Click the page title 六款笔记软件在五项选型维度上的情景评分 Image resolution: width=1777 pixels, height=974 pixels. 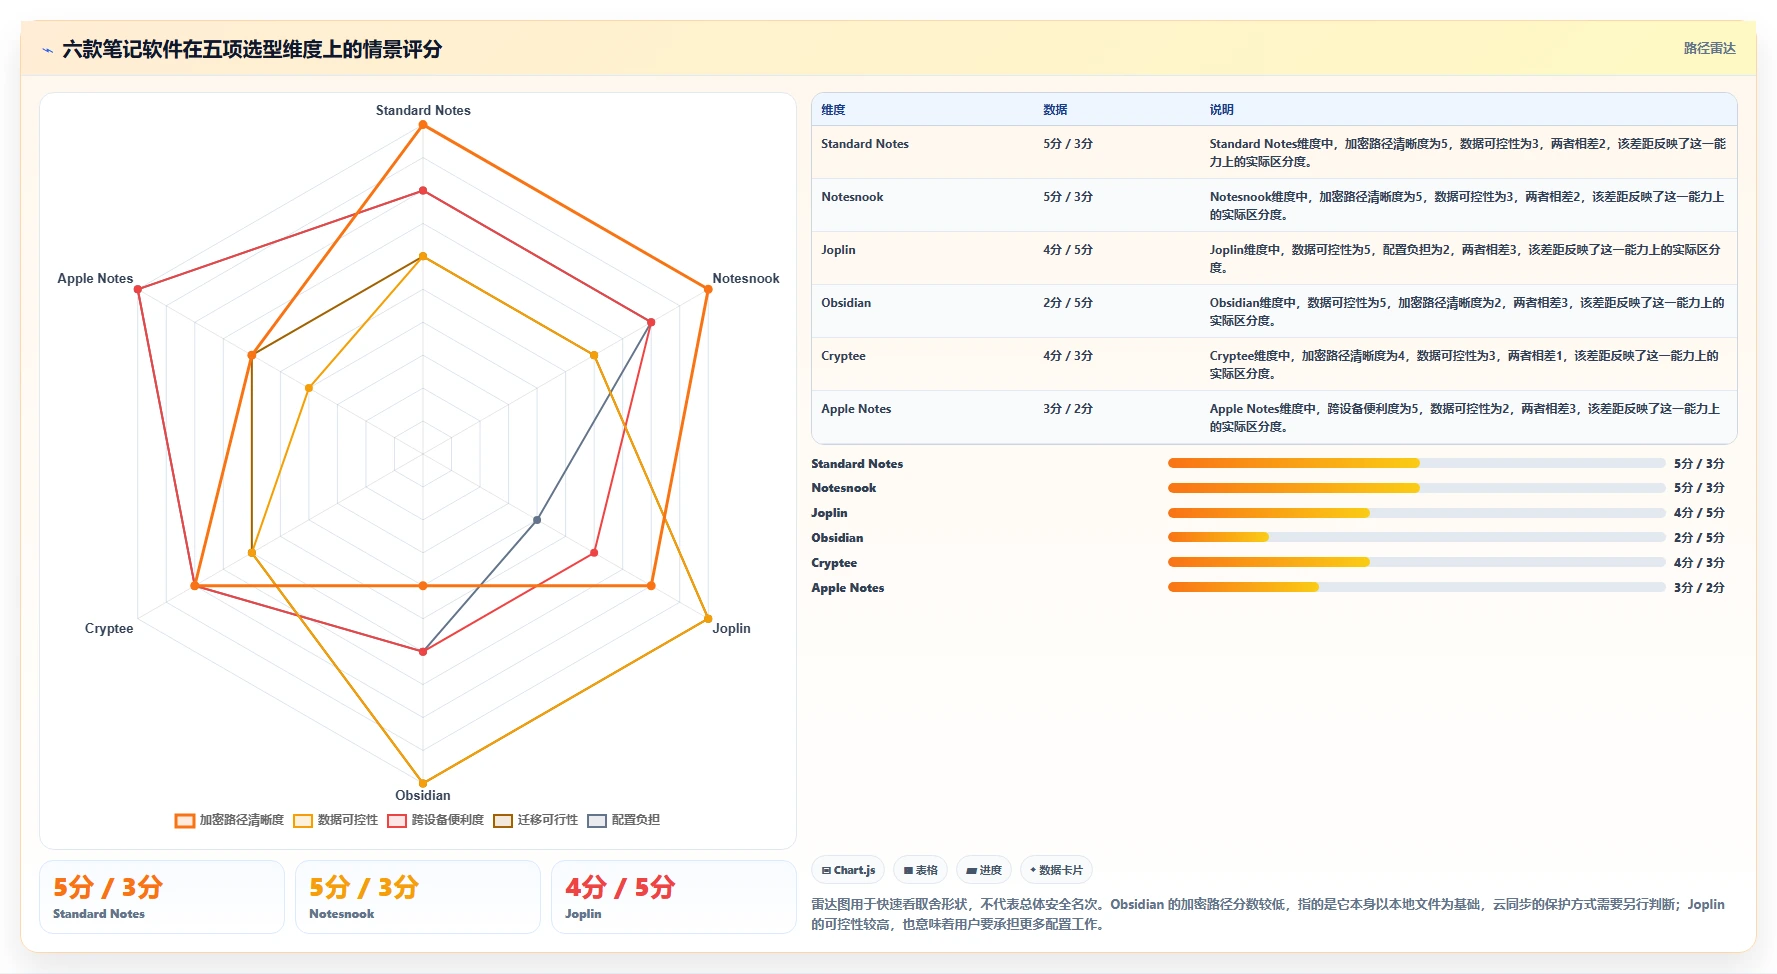pos(252,49)
